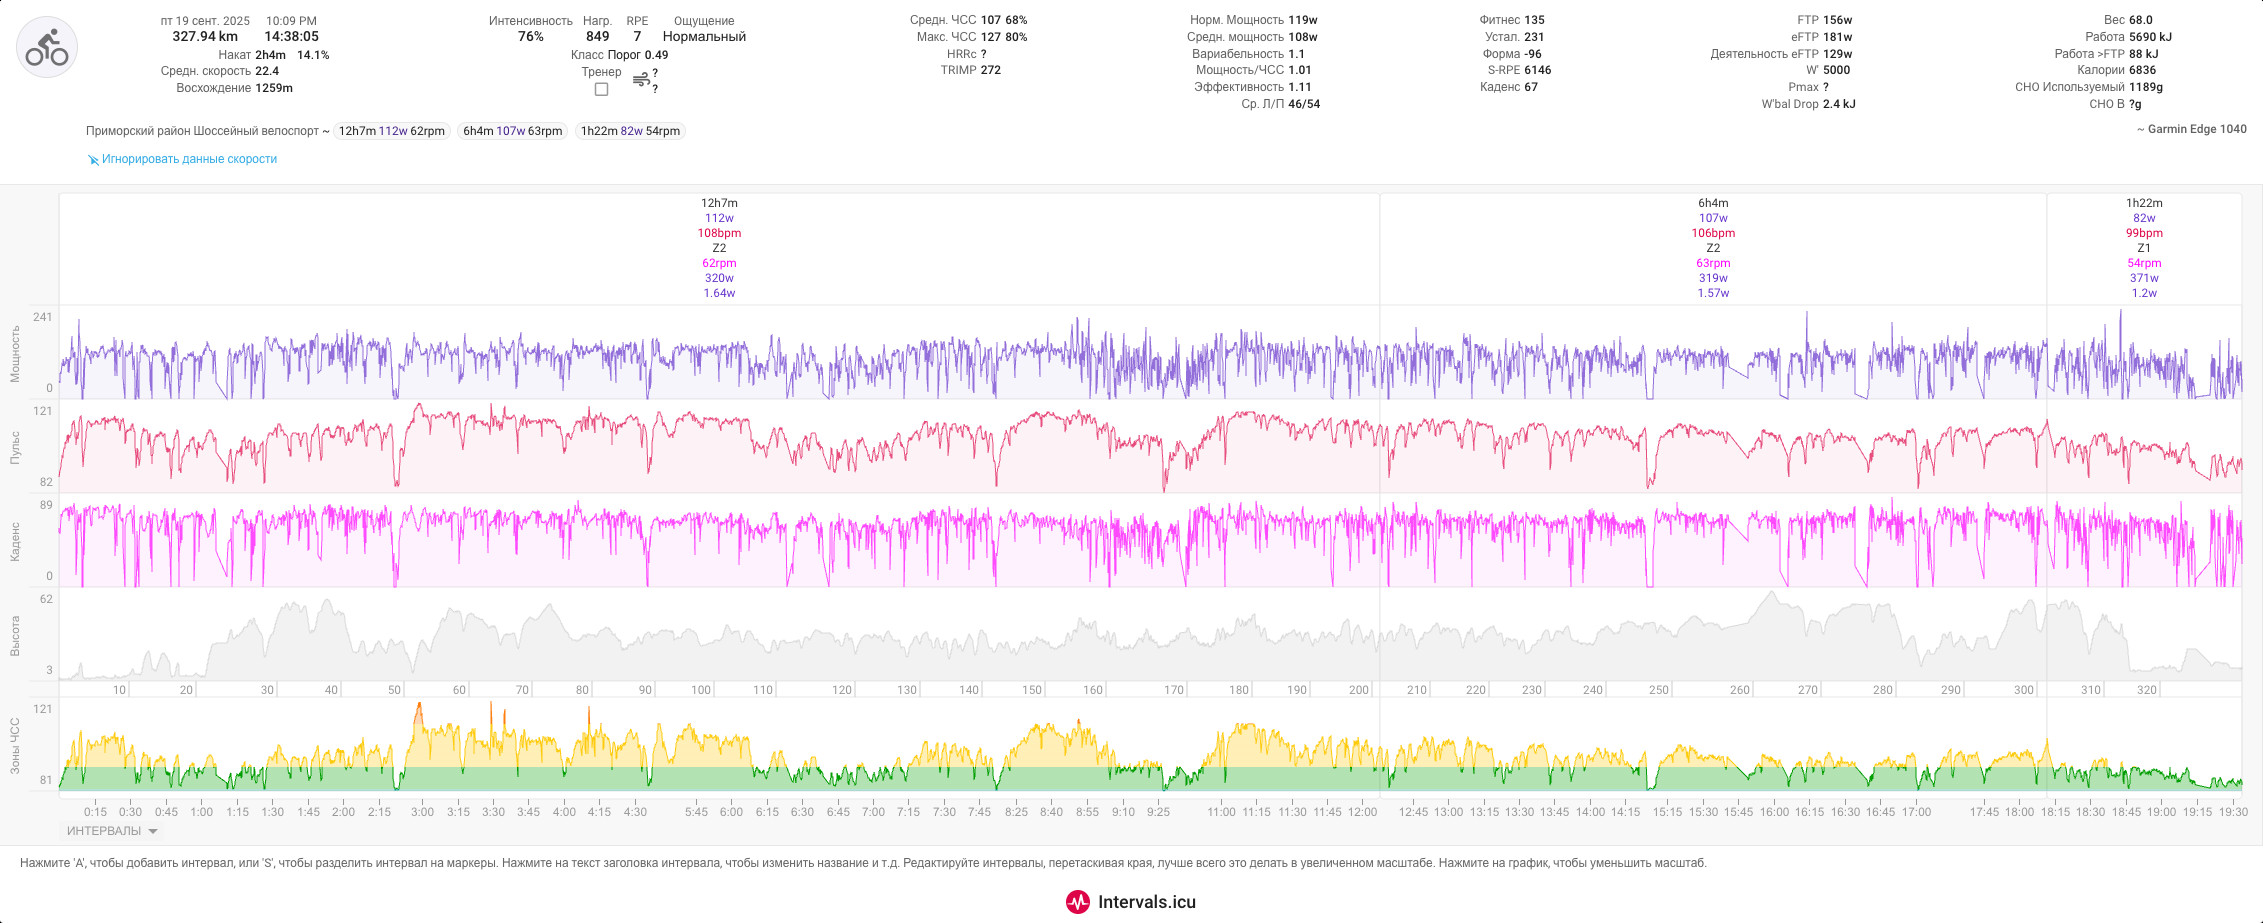Click the Intervals.icu heartbeat logo icon
Viewport: 2263px width, 923px height.
pyautogui.click(x=1078, y=902)
